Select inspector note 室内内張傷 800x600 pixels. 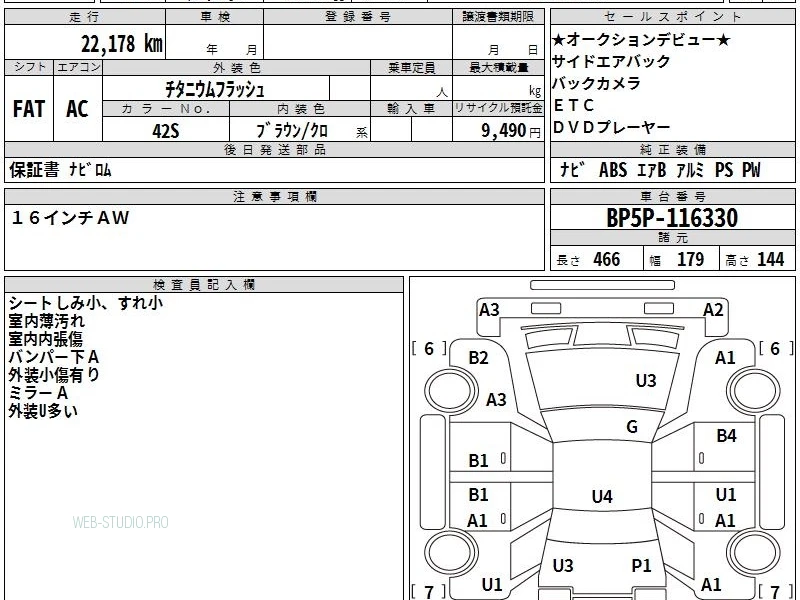click(x=45, y=339)
